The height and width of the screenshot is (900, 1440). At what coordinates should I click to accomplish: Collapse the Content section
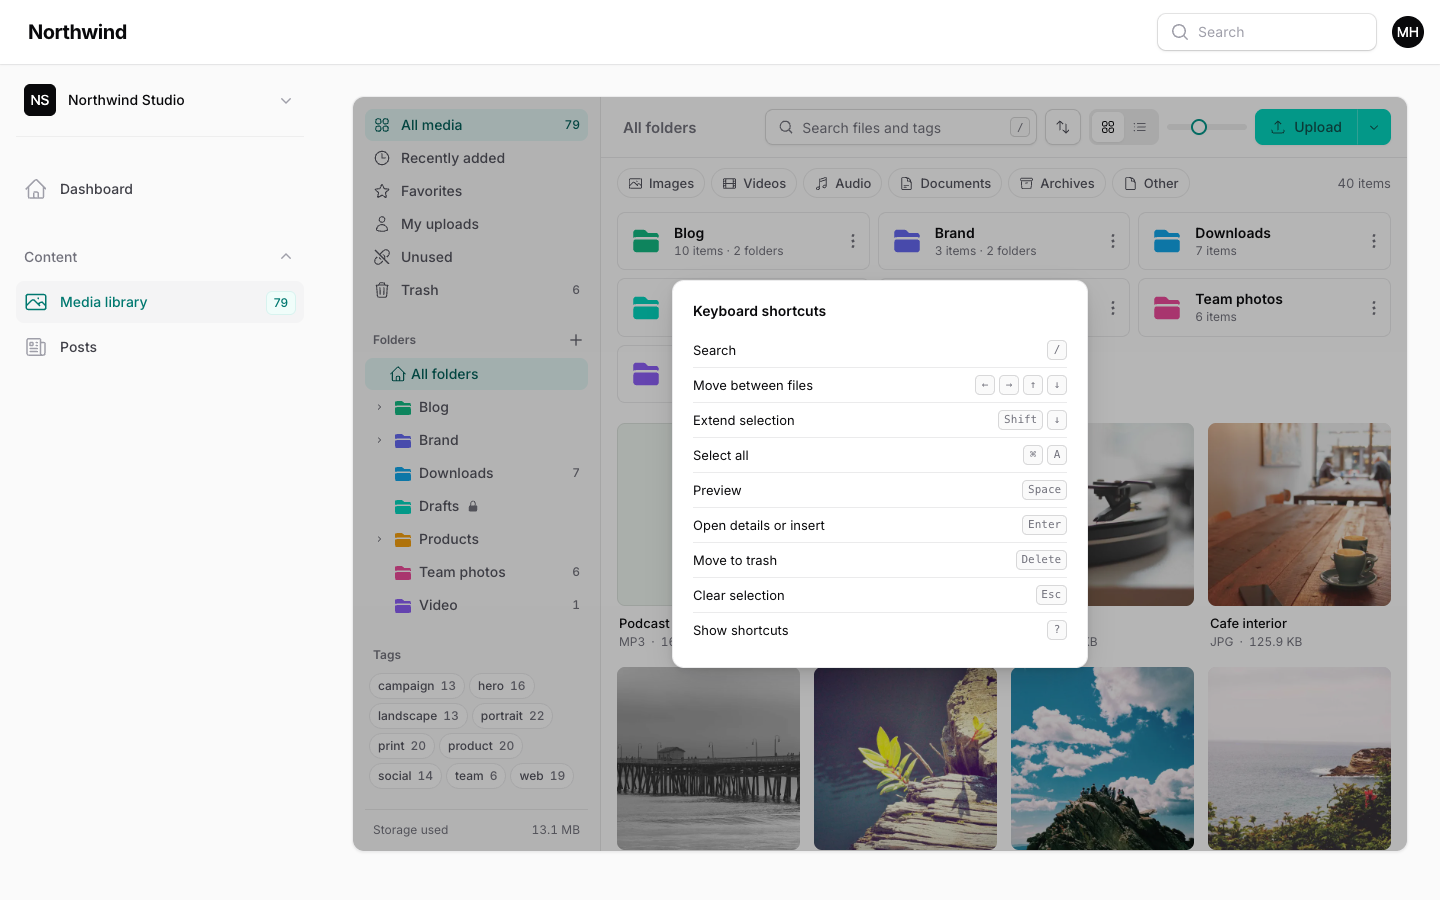[x=286, y=257]
